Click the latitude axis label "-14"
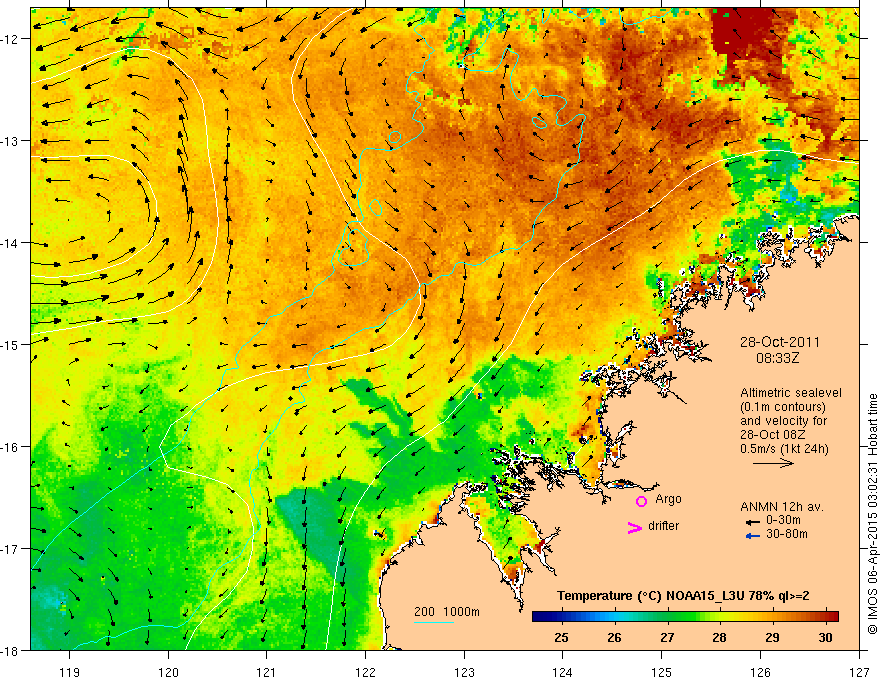880x680 pixels. (x=11, y=243)
